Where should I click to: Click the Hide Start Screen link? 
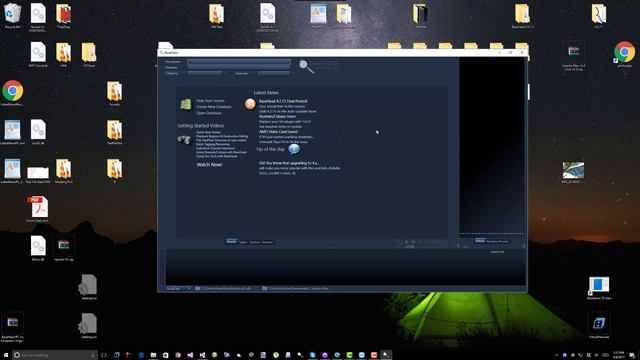210,101
